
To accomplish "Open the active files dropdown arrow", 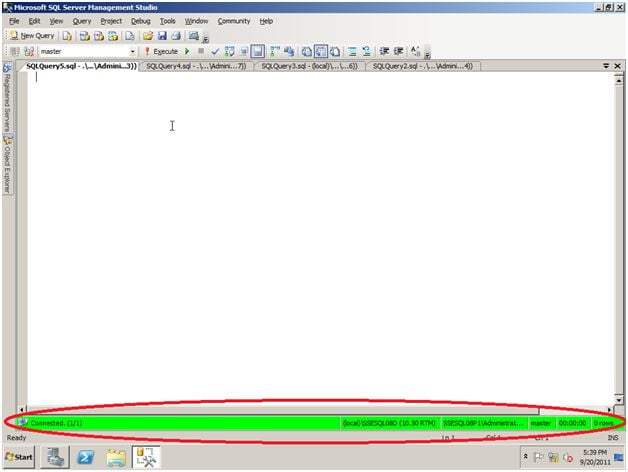I will (x=606, y=66).
